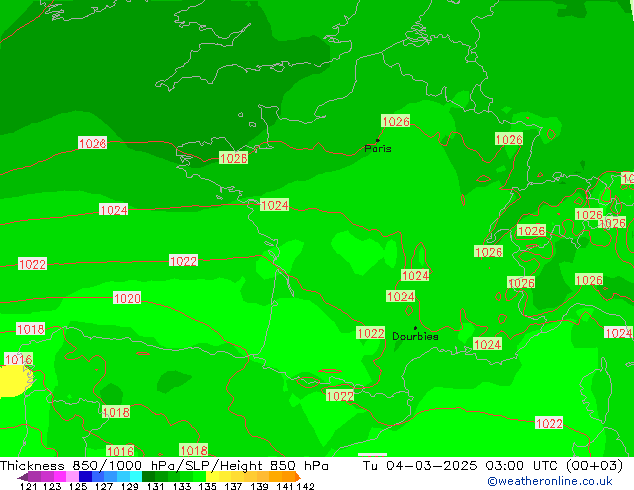Click the orange arrow at legend end 142
The image size is (634, 490).
[x=298, y=476]
